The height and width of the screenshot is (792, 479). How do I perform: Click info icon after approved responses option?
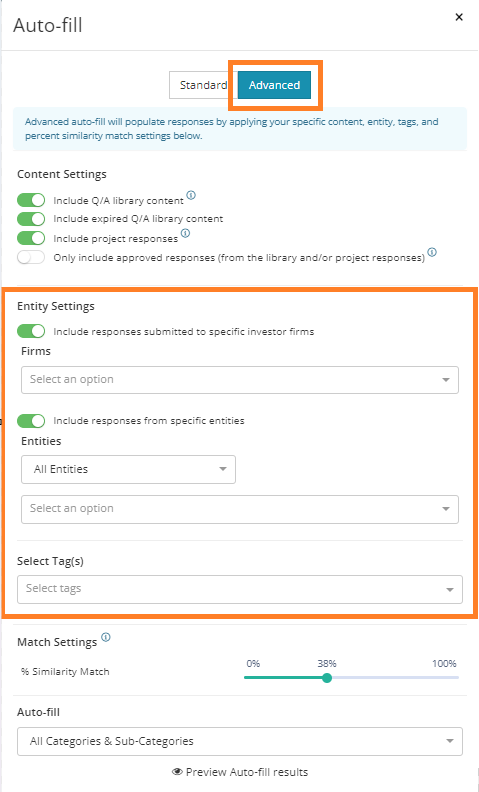pyautogui.click(x=432, y=252)
